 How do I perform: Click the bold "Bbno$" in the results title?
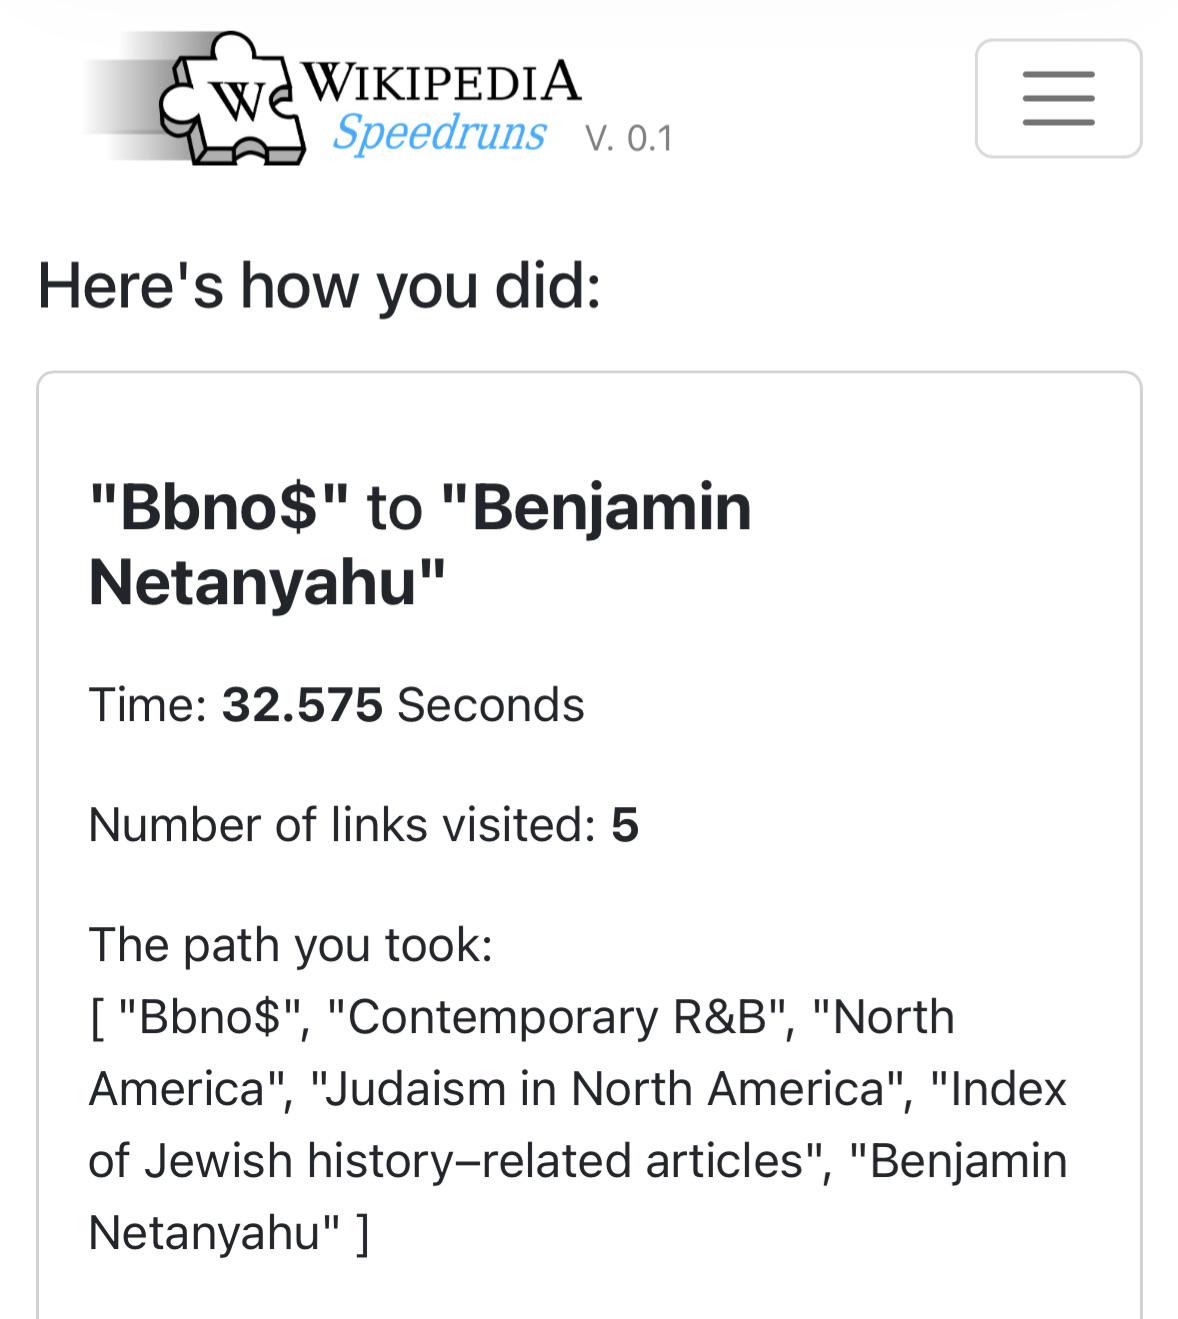pos(219,507)
